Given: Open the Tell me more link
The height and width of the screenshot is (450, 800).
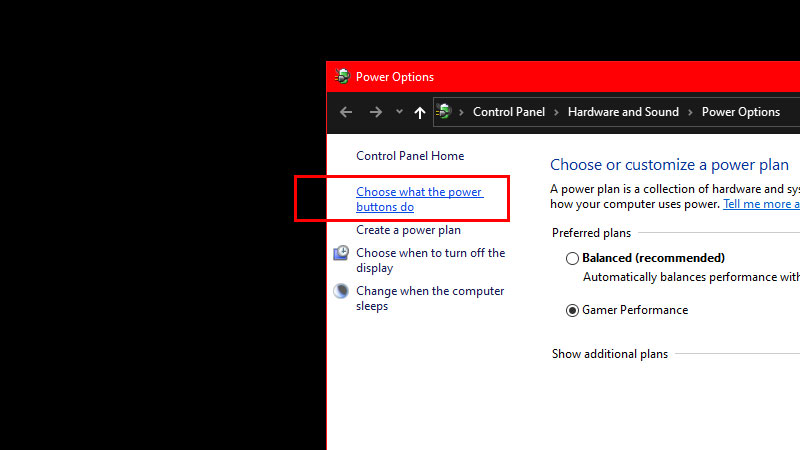Looking at the screenshot, I should pyautogui.click(x=761, y=204).
